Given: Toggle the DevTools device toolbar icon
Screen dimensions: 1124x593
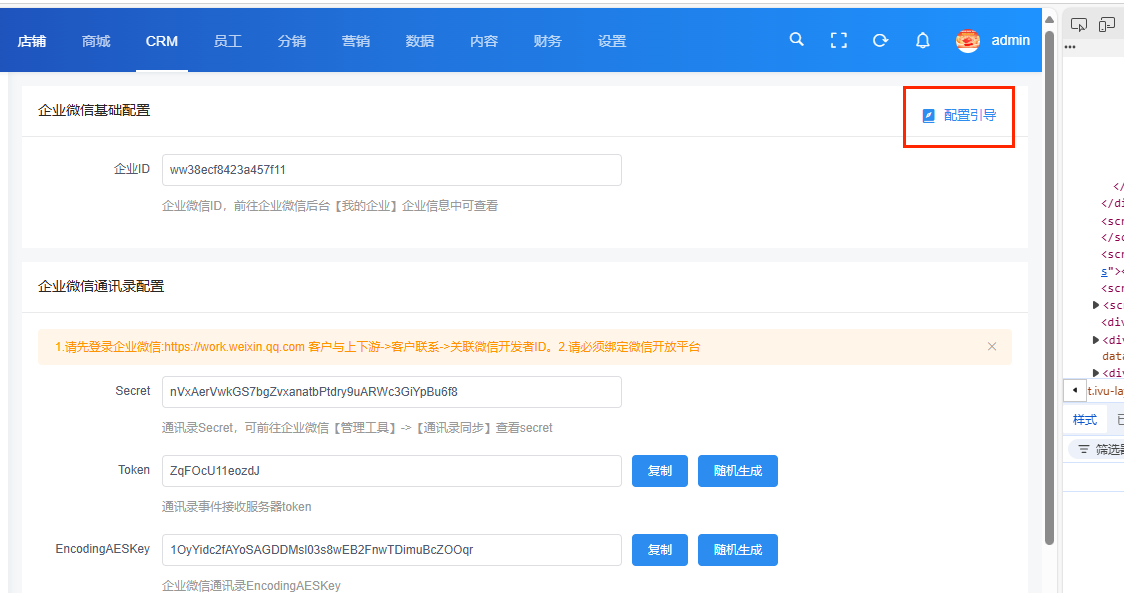Looking at the screenshot, I should pos(1108,25).
